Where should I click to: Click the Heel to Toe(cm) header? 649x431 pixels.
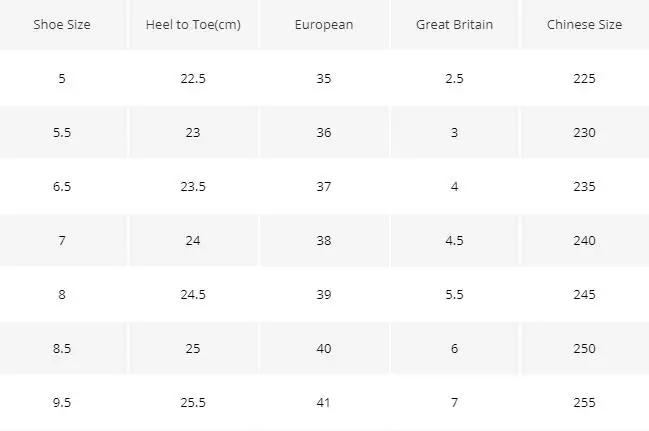(193, 24)
